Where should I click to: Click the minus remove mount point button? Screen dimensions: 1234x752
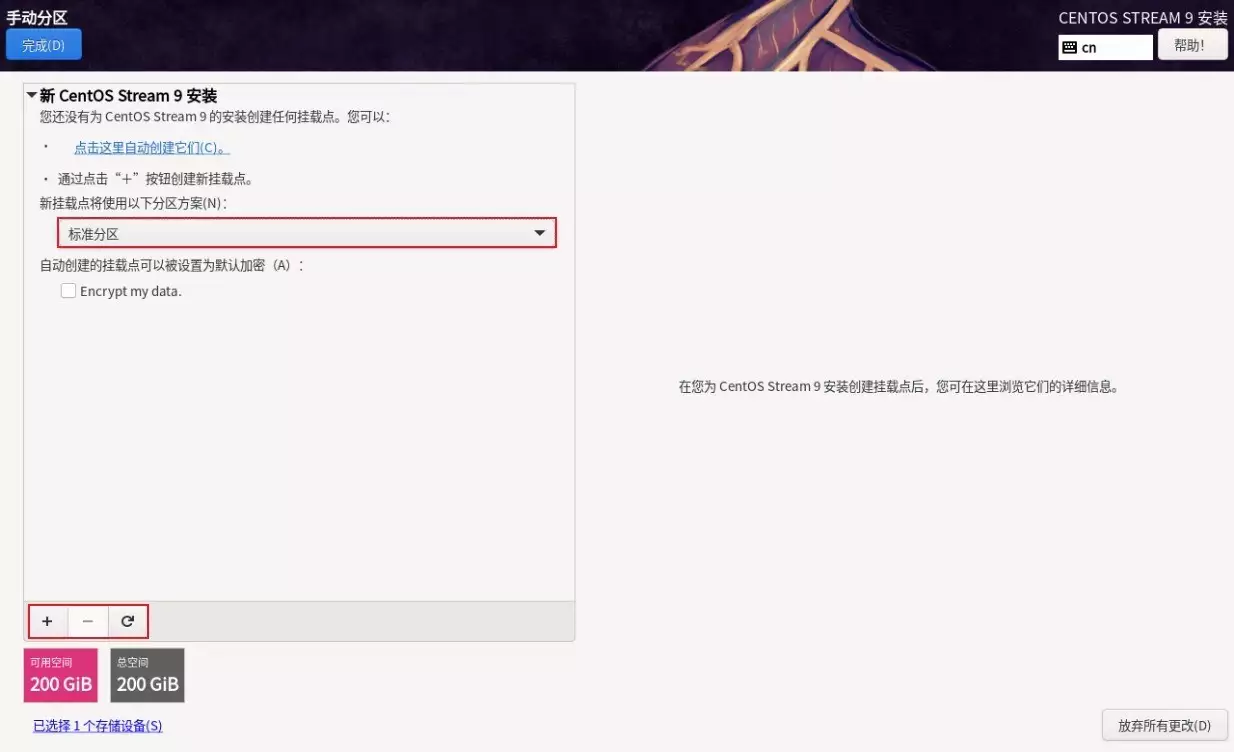coord(88,621)
